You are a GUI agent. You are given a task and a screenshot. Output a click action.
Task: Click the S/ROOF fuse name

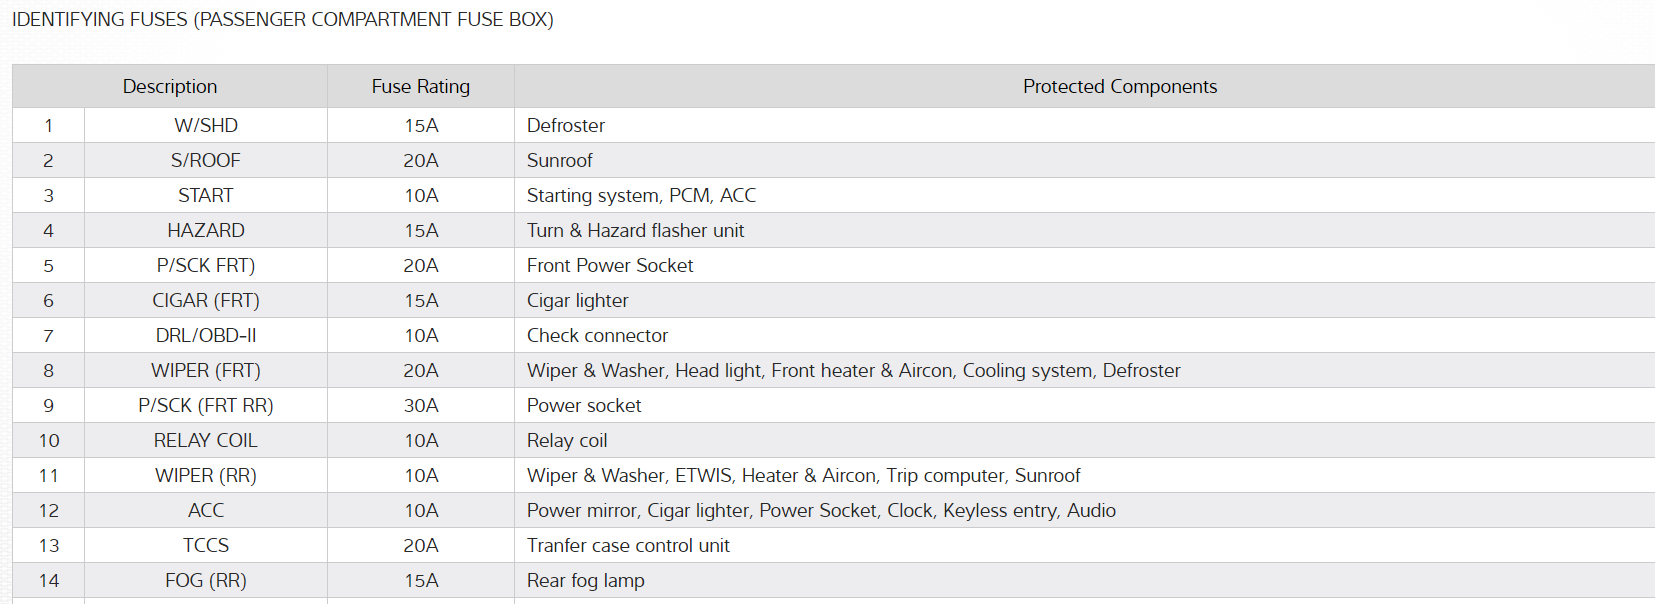coord(206,161)
